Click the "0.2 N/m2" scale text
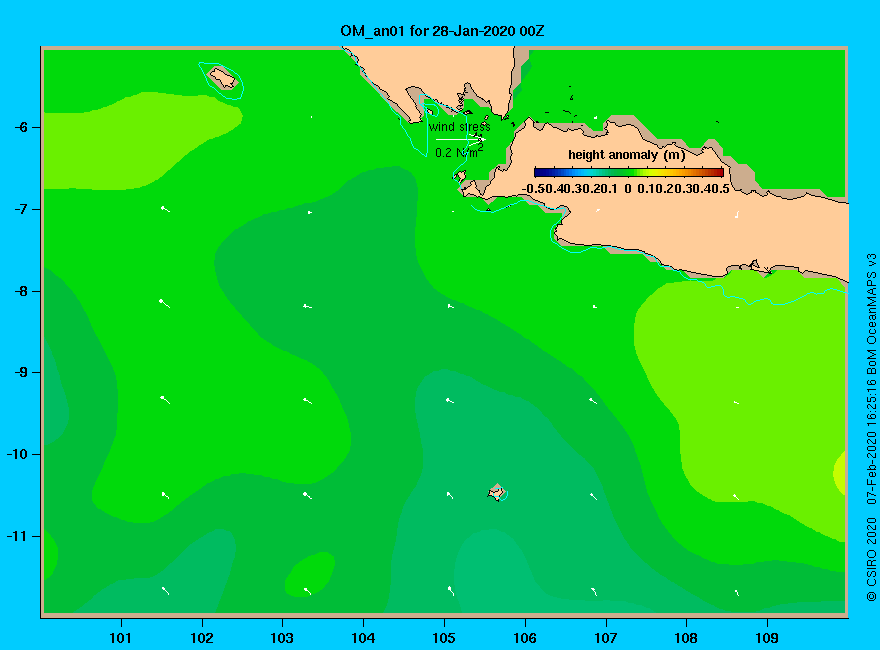 tap(459, 152)
